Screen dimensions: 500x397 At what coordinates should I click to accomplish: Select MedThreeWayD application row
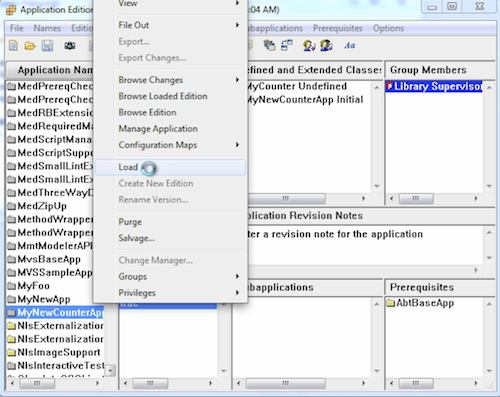tap(55, 193)
